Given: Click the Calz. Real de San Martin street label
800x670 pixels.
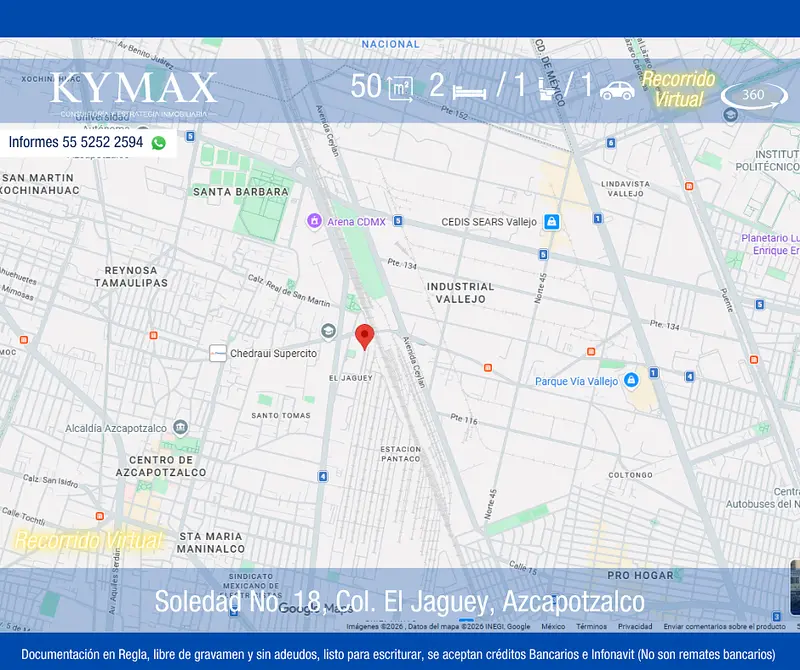Looking at the screenshot, I should click(x=289, y=291).
